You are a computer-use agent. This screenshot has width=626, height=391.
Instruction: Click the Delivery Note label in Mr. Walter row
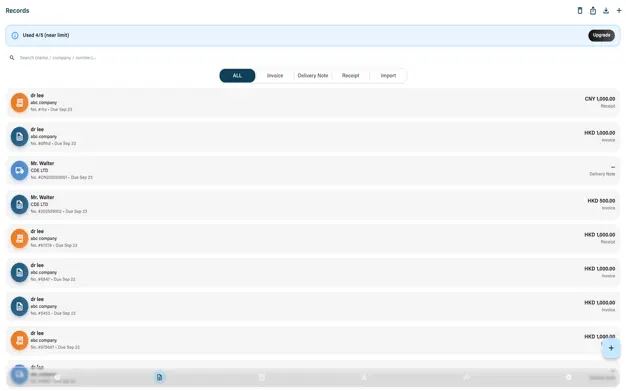click(602, 174)
